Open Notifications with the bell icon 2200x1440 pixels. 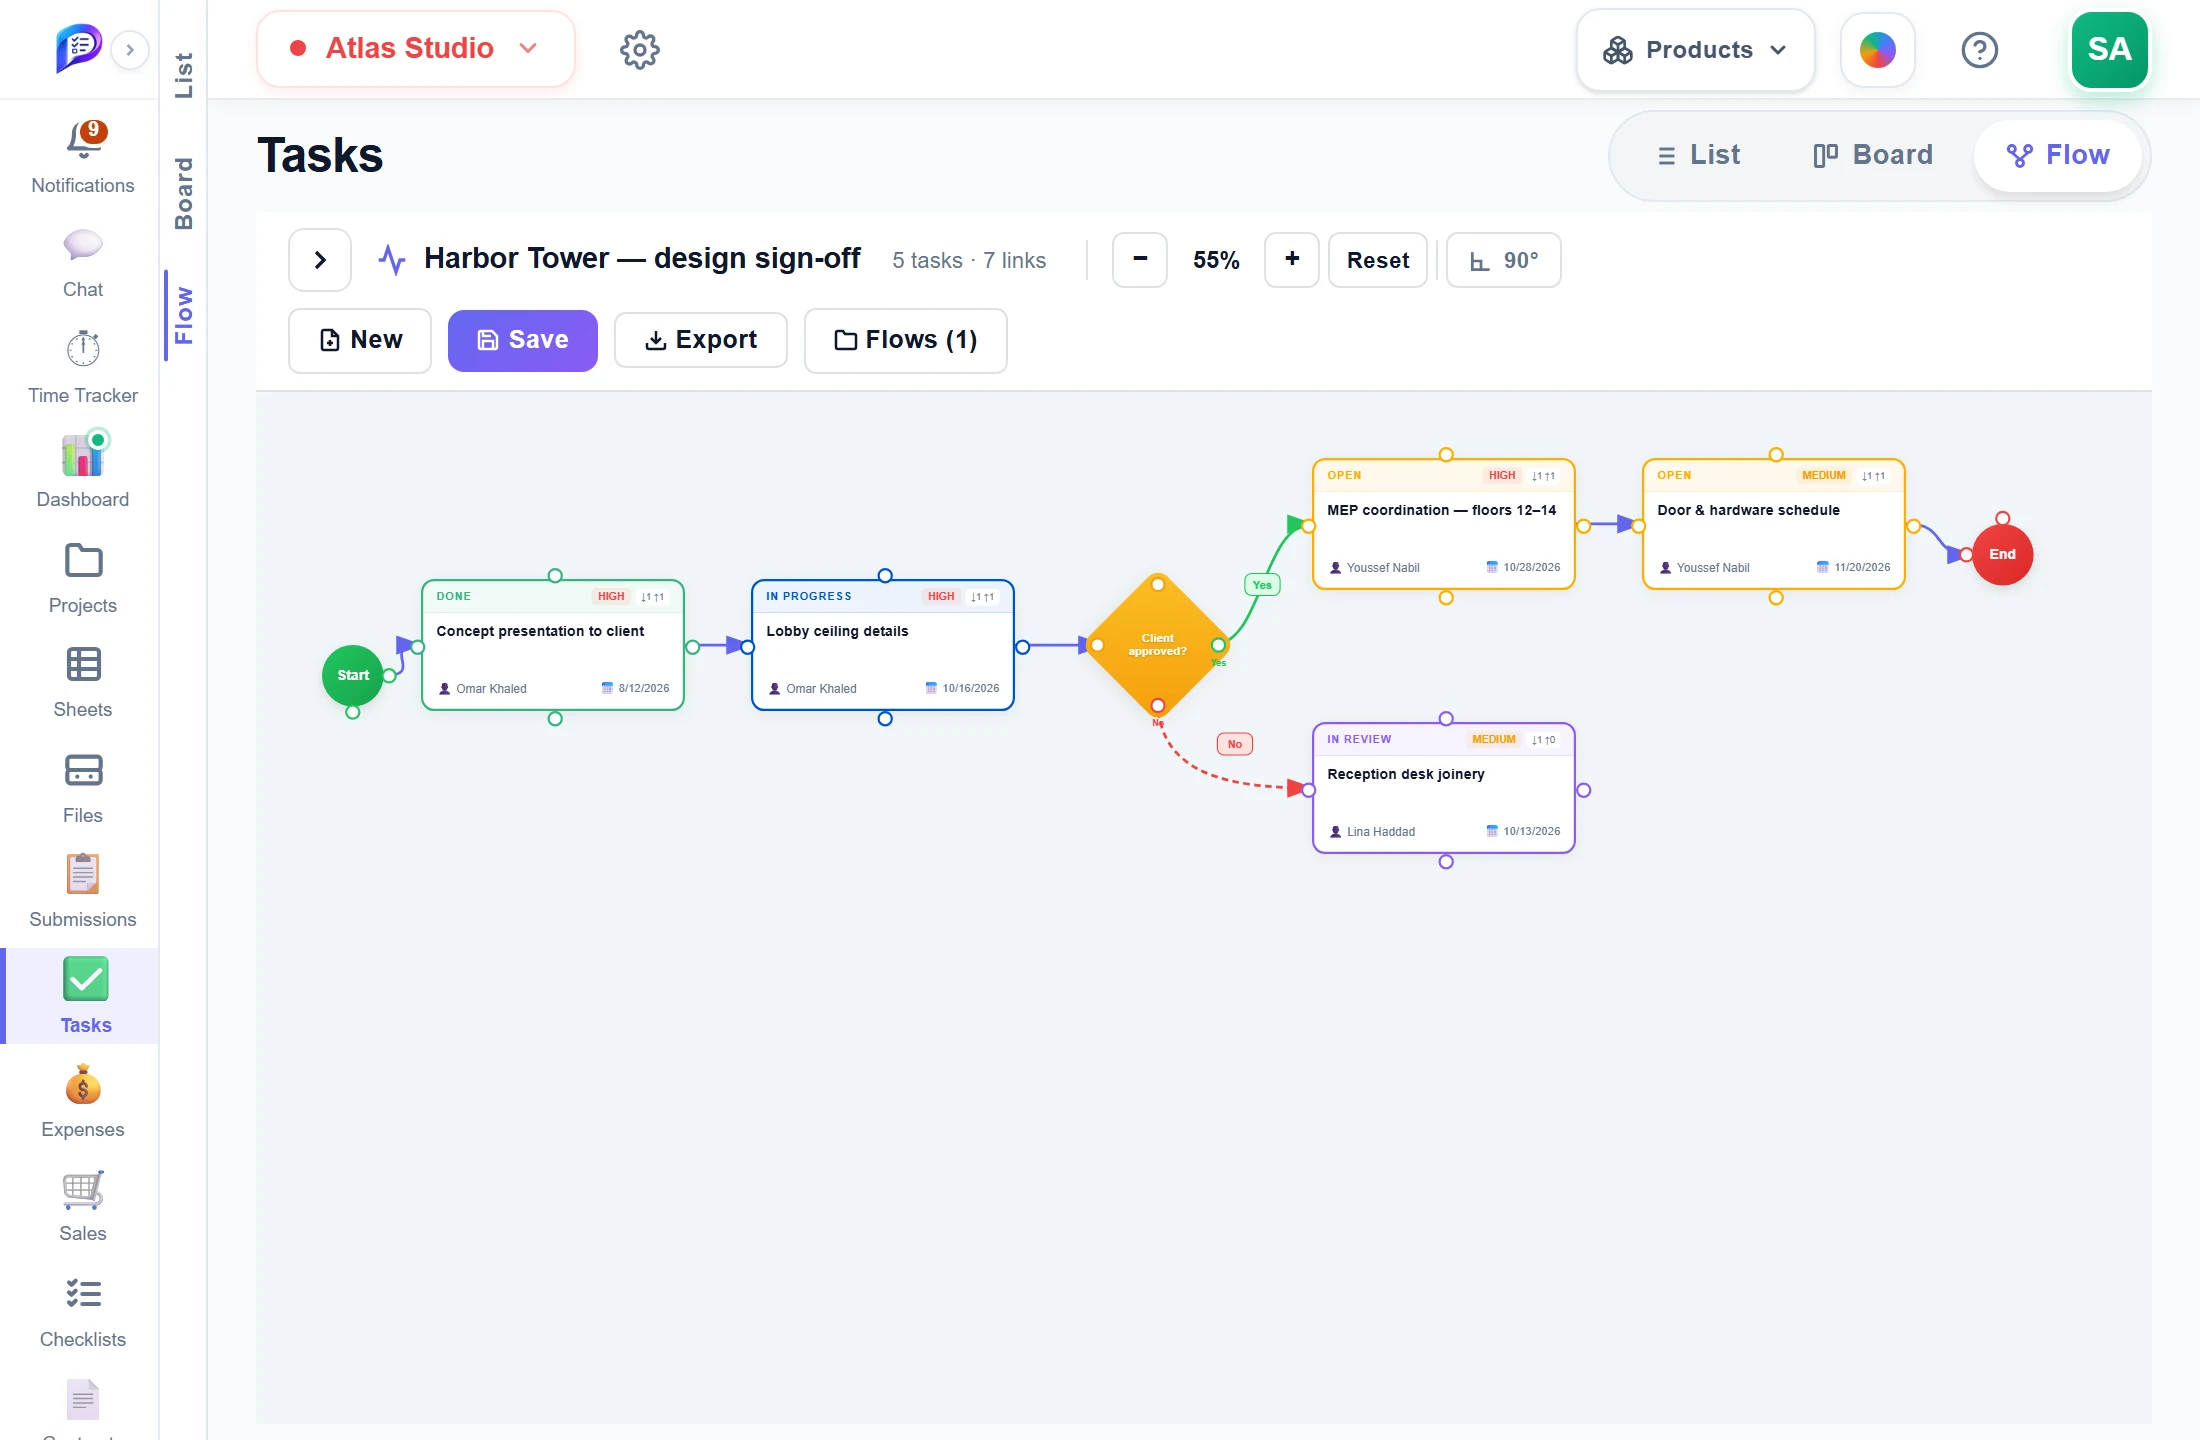tap(83, 141)
